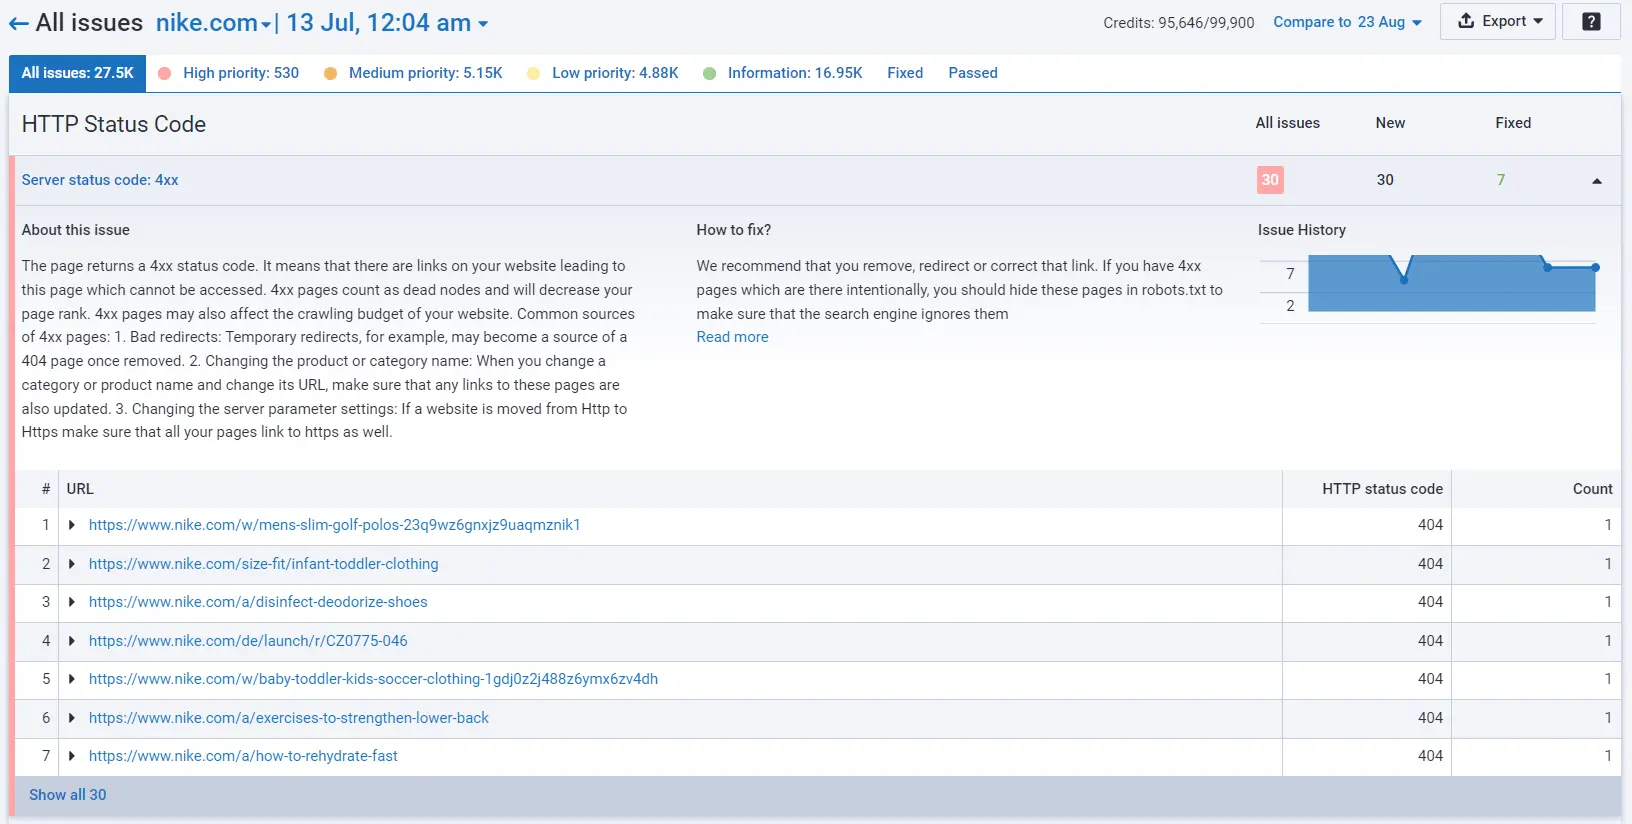The image size is (1632, 824).
Task: Click the Count column header
Action: tap(1592, 489)
